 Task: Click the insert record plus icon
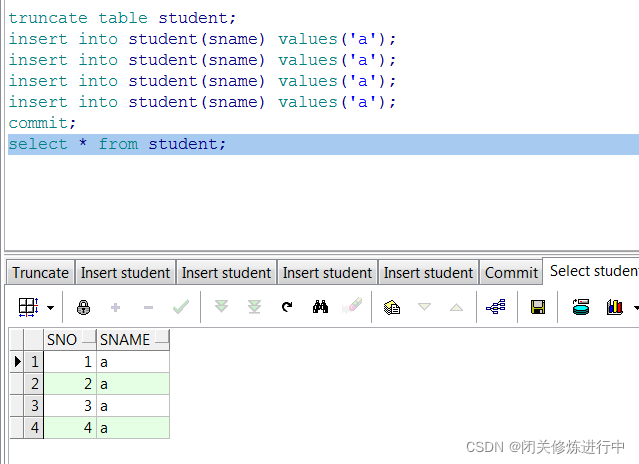pyautogui.click(x=115, y=307)
